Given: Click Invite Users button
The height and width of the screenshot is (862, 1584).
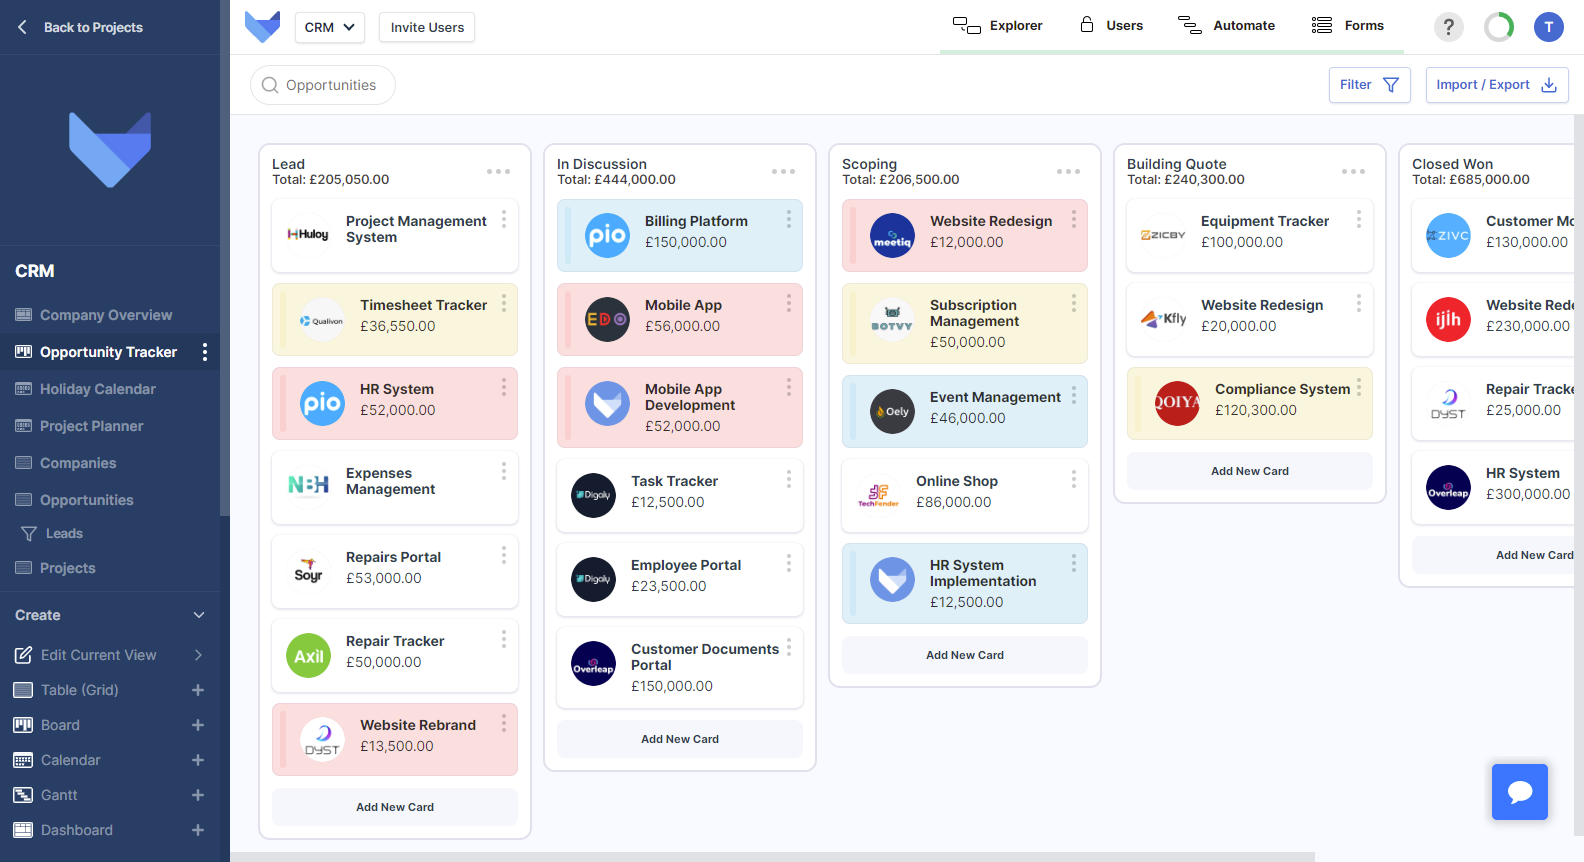Looking at the screenshot, I should 427,27.
